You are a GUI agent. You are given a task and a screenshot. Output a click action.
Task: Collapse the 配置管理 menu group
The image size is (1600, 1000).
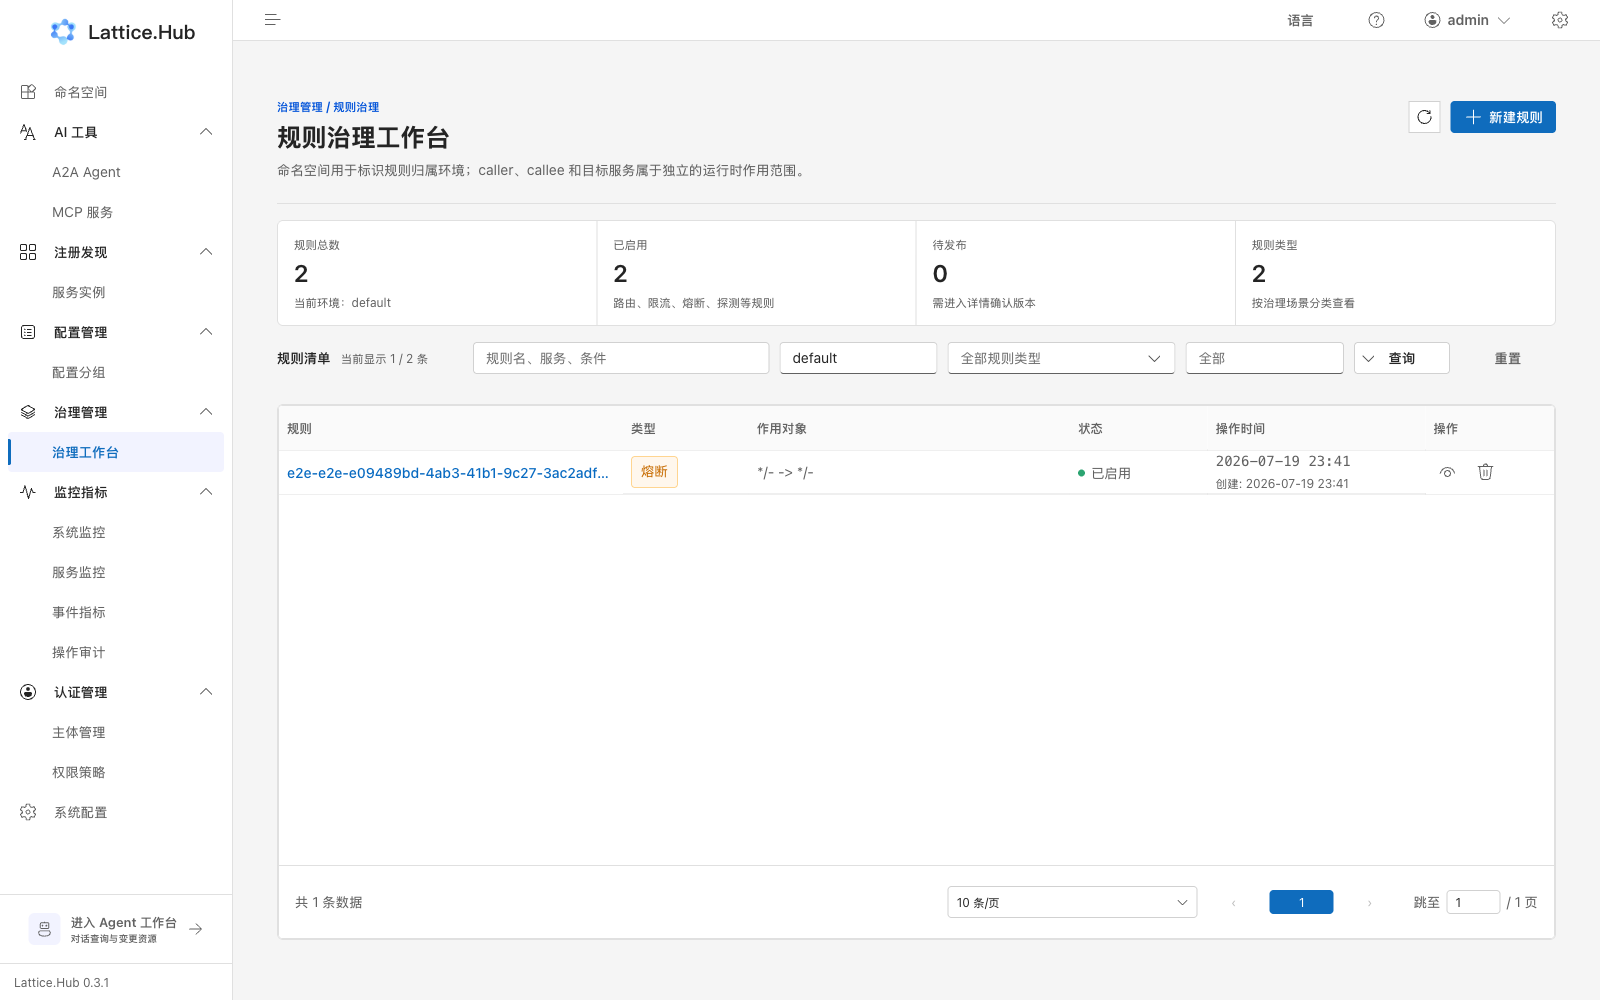click(206, 332)
